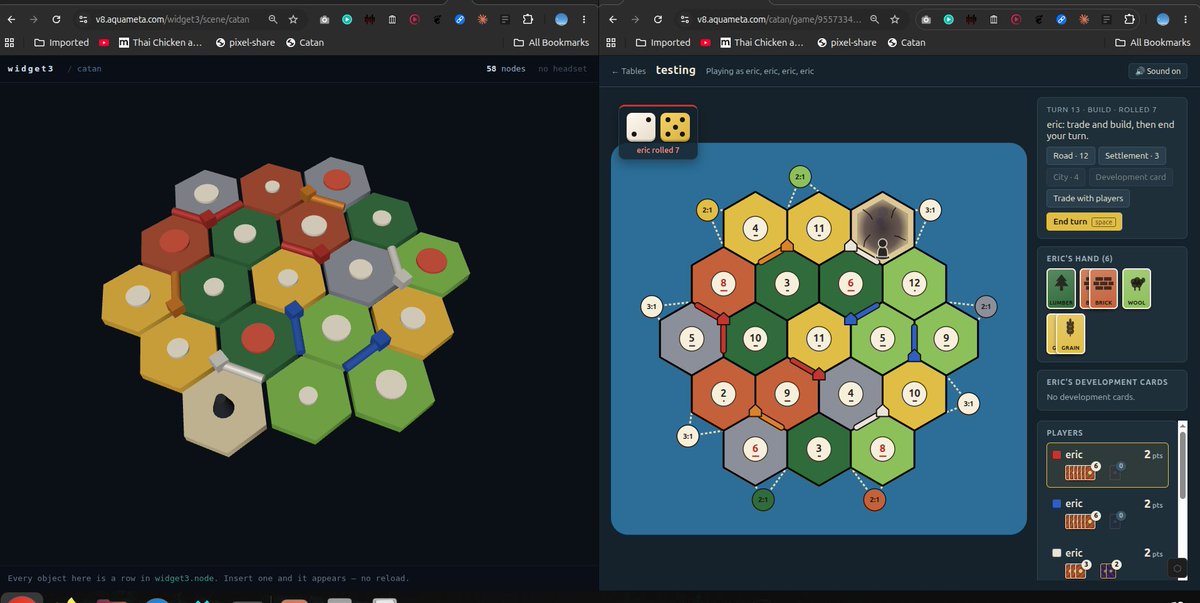The height and width of the screenshot is (603, 1200).
Task: Click white player's color swatch in Players list
Action: click(x=1056, y=553)
